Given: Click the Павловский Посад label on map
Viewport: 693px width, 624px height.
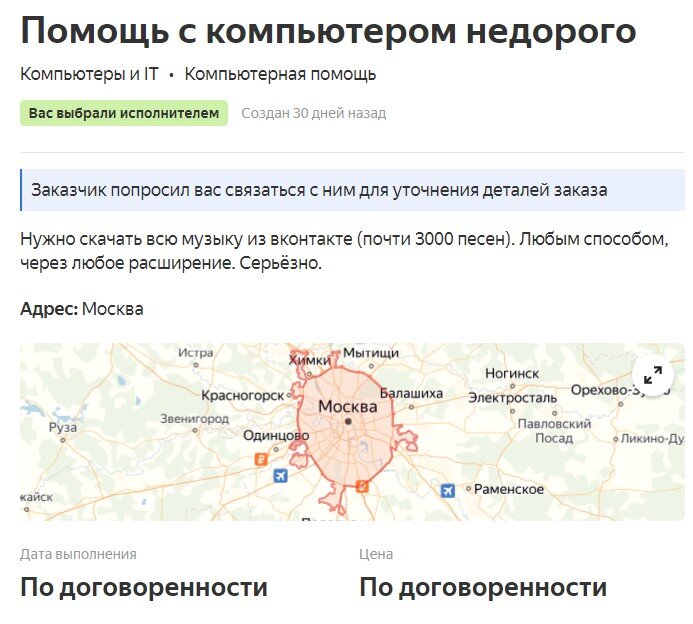Looking at the screenshot, I should [554, 431].
